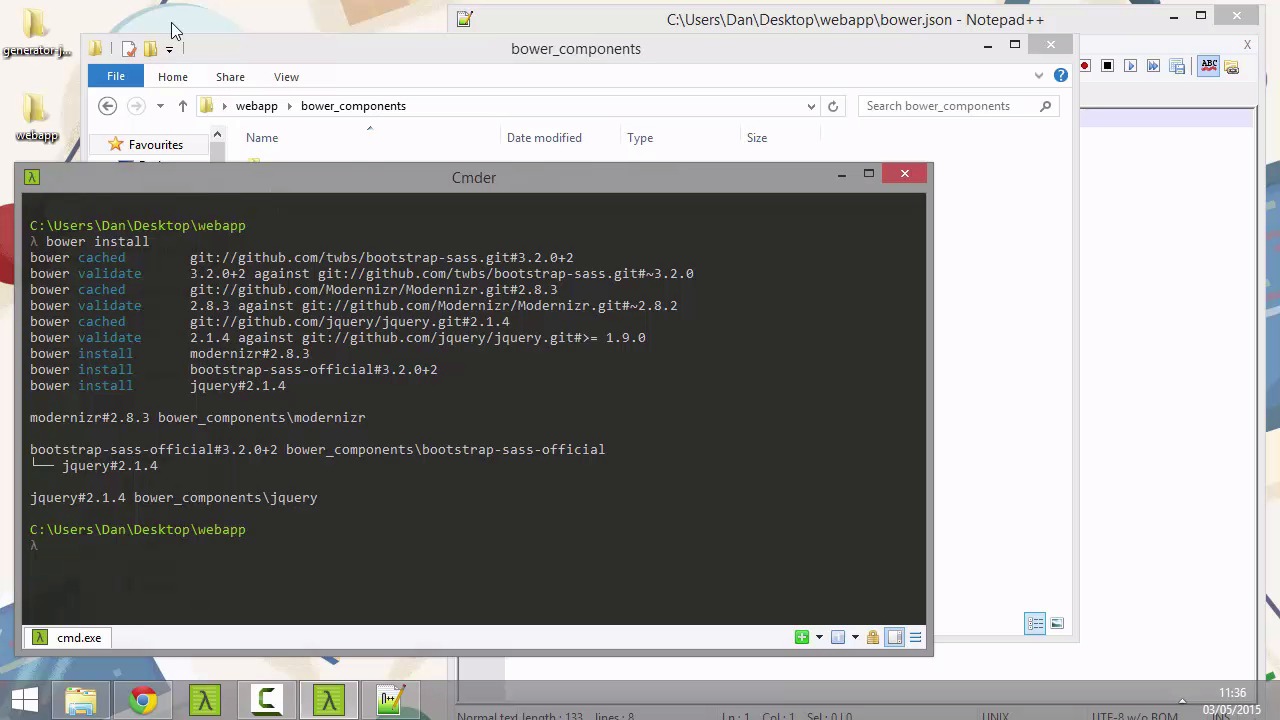
Task: Open active console dropdown arrow in Cmder
Action: pos(855,637)
